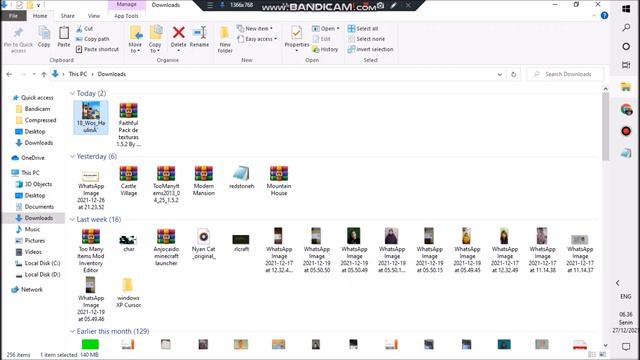
Task: Click the Search Downloads field
Action: pyautogui.click(x=565, y=74)
